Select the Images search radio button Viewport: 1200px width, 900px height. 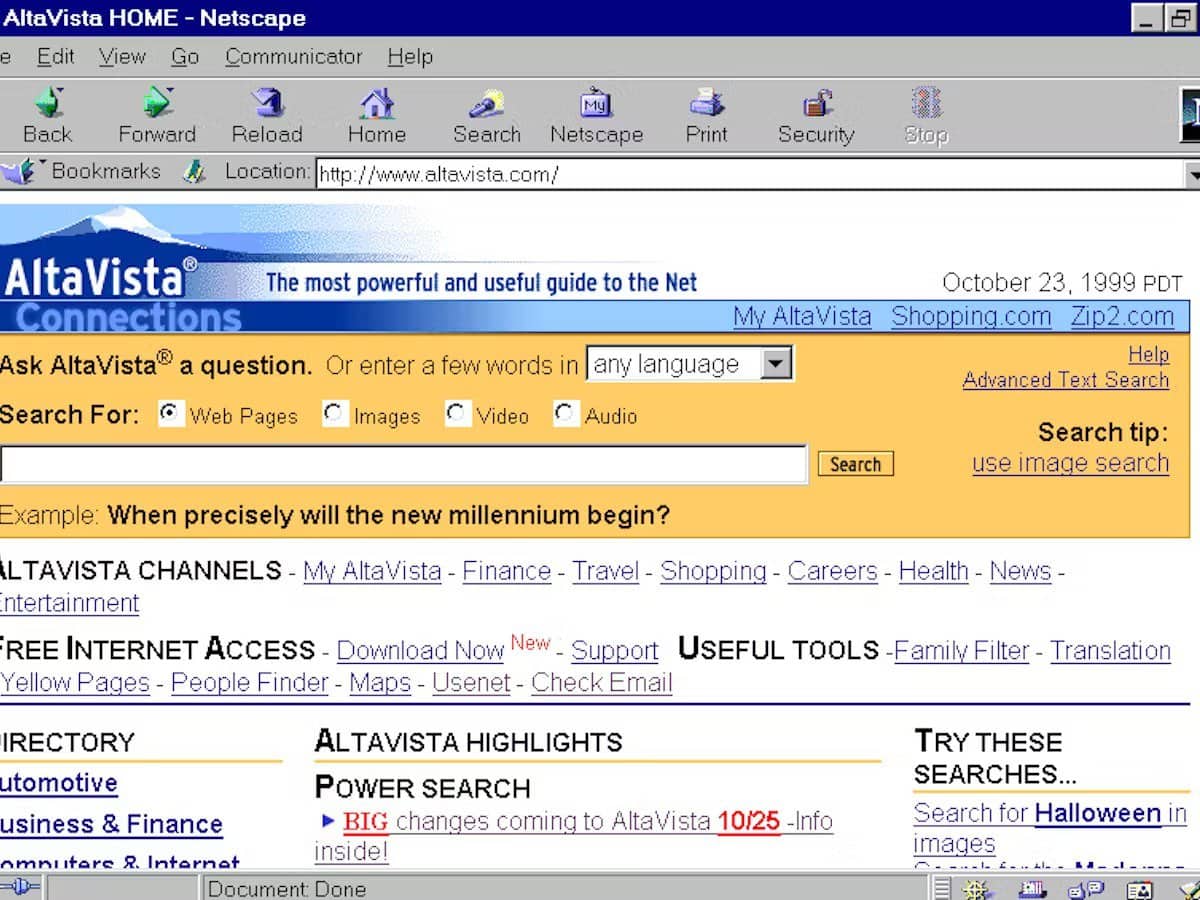334,412
